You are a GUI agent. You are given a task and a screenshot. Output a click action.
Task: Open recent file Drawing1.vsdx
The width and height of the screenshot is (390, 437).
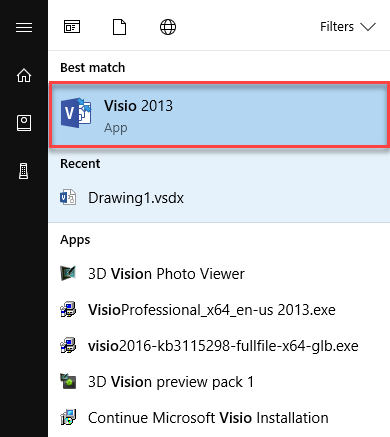pos(219,198)
